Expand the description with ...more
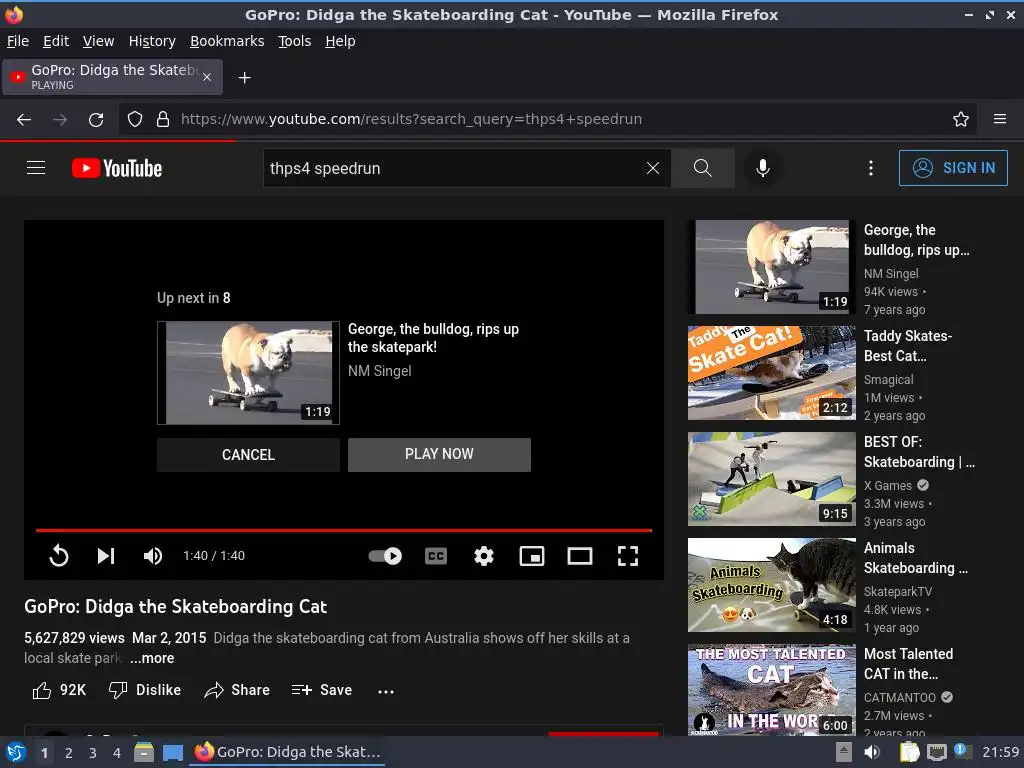The height and width of the screenshot is (768, 1024). (152, 658)
